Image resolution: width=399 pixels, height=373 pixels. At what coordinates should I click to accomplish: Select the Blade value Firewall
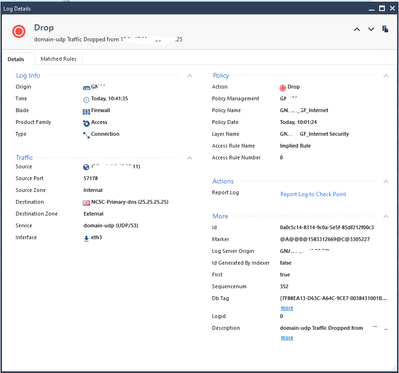[x=100, y=110]
